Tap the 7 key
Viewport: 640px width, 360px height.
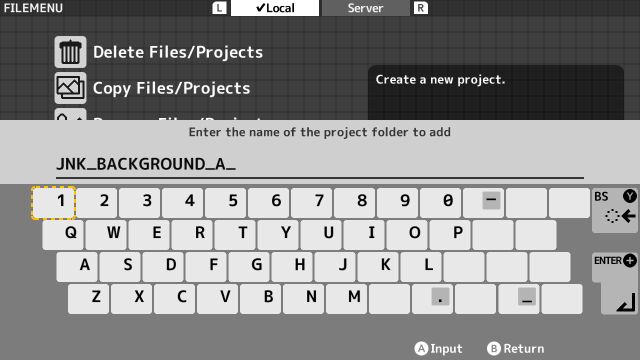click(312, 202)
